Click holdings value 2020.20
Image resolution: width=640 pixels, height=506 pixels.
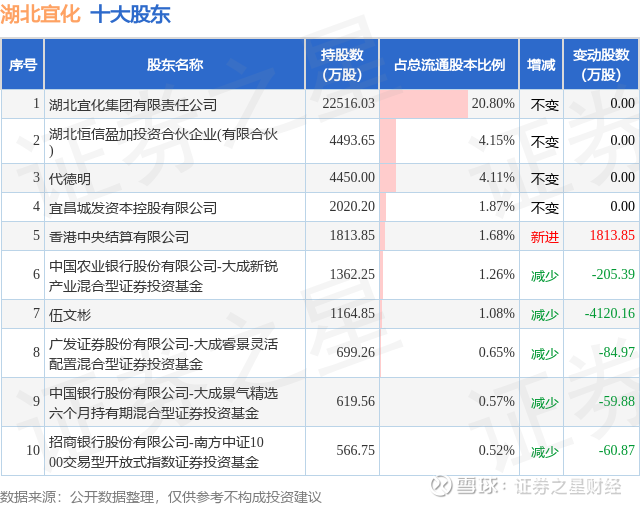(x=352, y=206)
